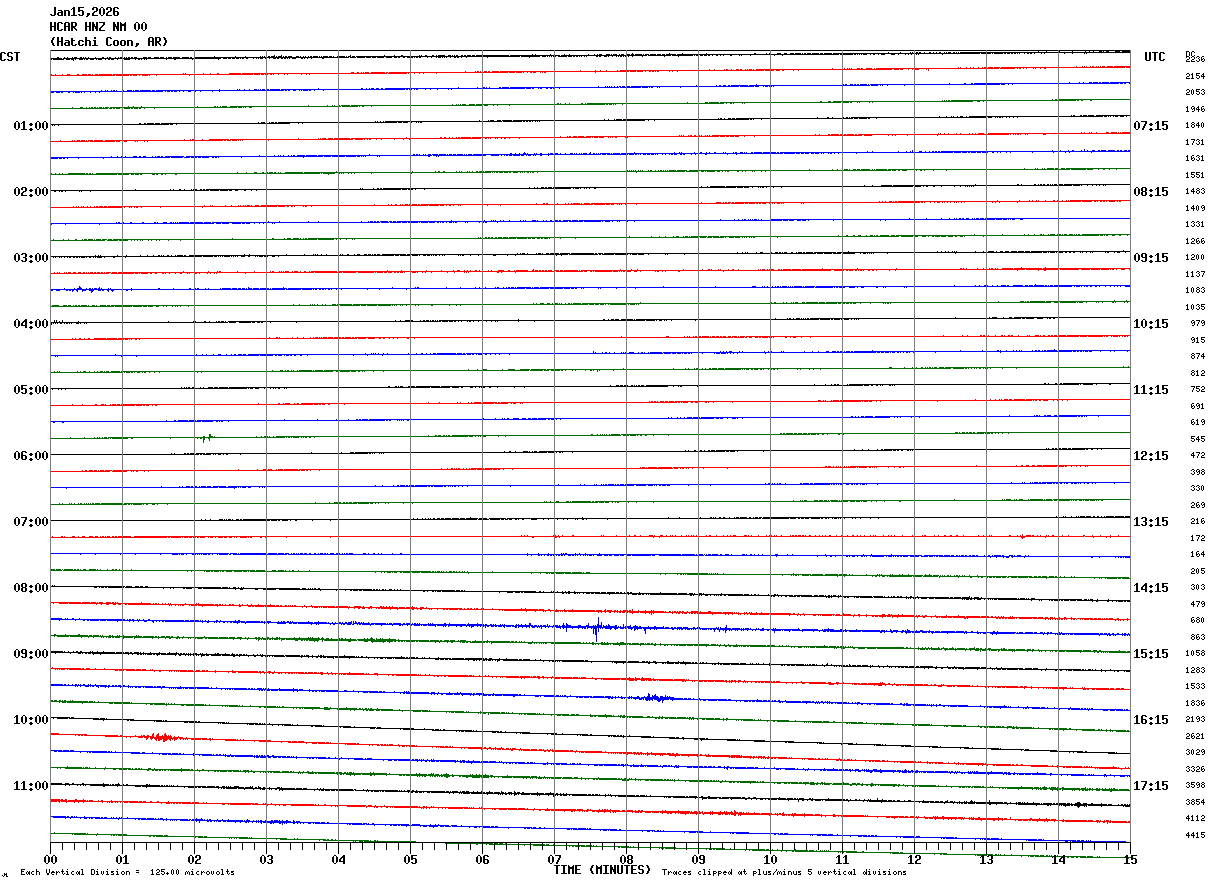
Task: Click the 15:15 UTC time label
Action: pos(1151,654)
